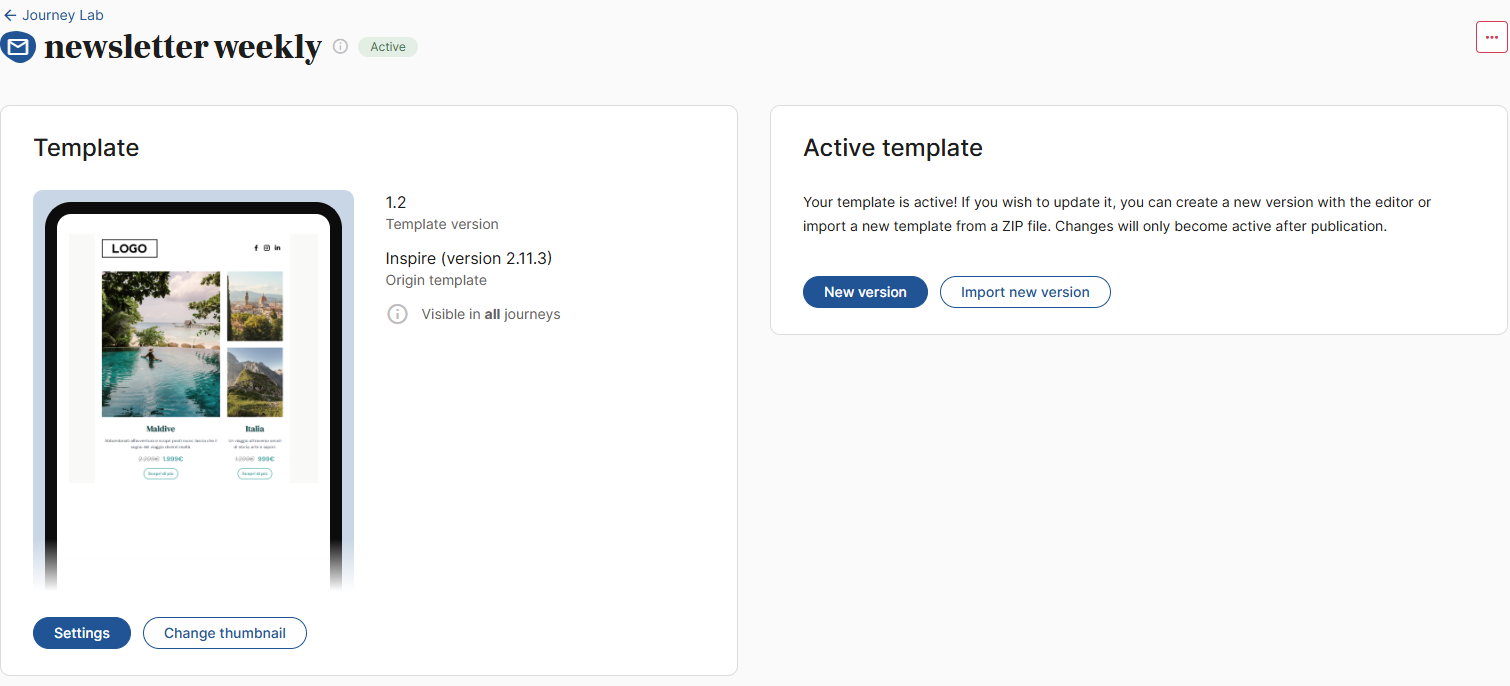Go back to Journey Lab via arrow
The width and height of the screenshot is (1510, 686).
10,15
